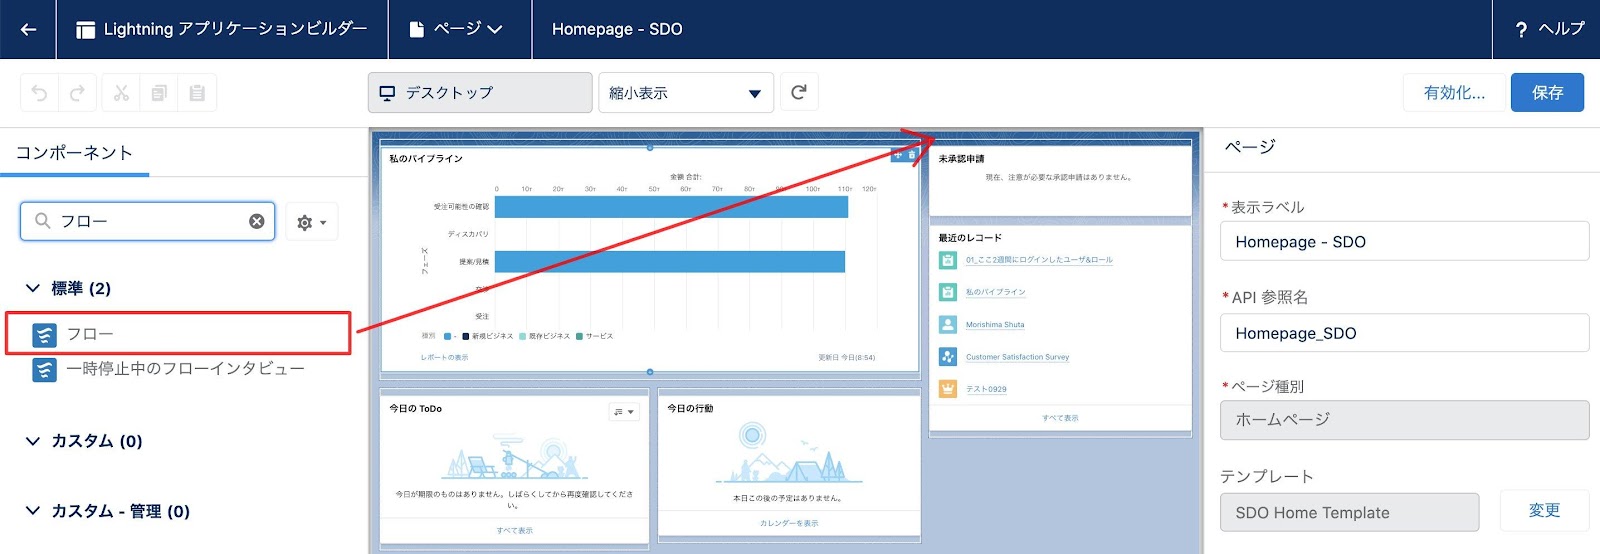Select the デスクトップ form factor button
This screenshot has height=554, width=1600.
tap(480, 93)
